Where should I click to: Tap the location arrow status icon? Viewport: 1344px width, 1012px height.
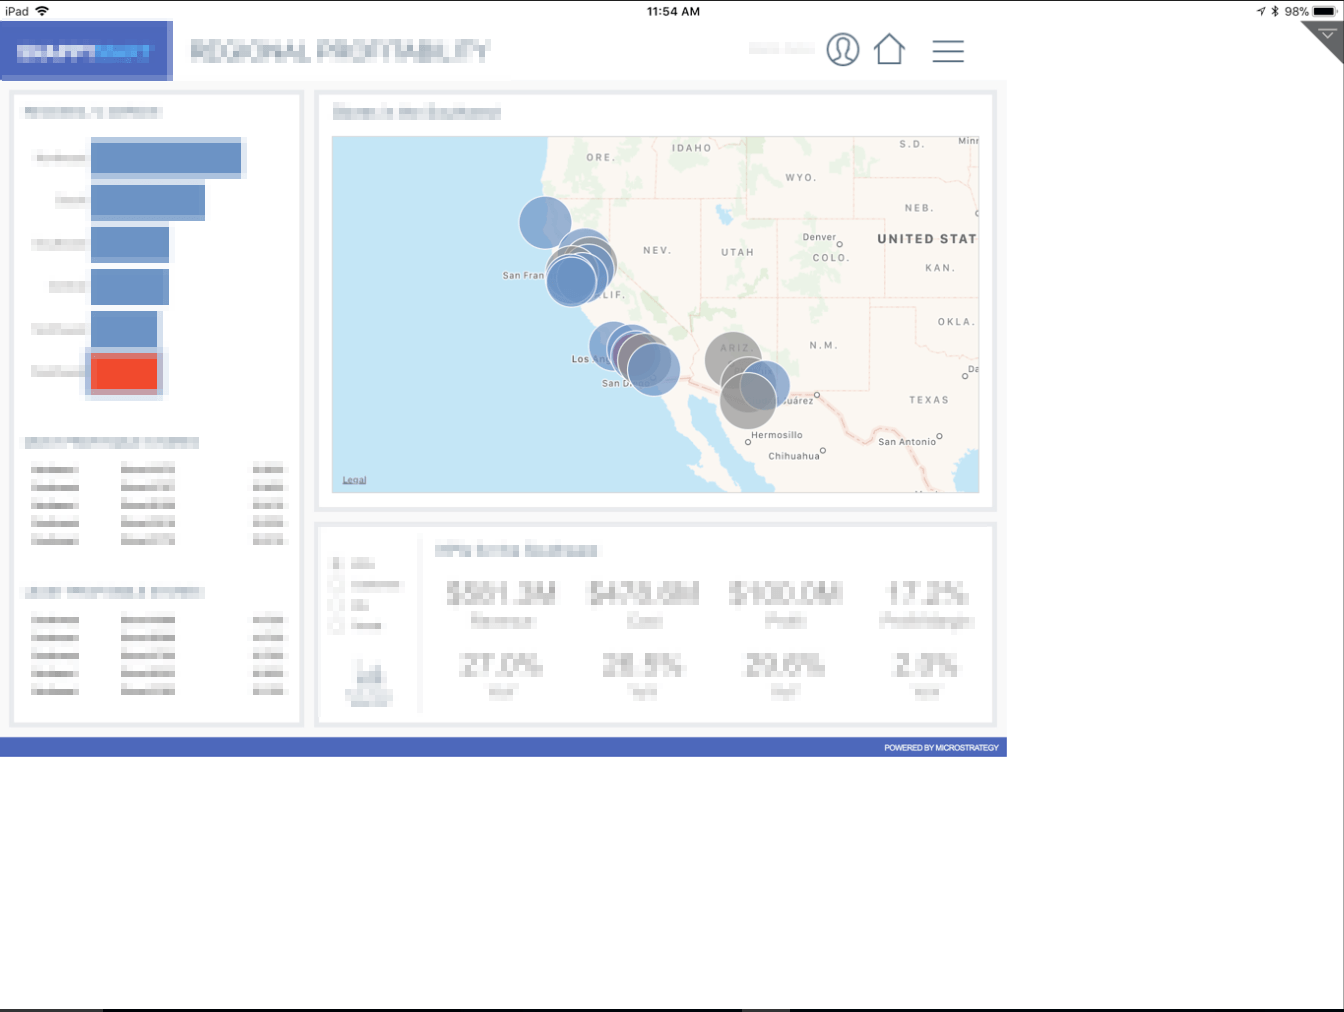[x=1261, y=11]
